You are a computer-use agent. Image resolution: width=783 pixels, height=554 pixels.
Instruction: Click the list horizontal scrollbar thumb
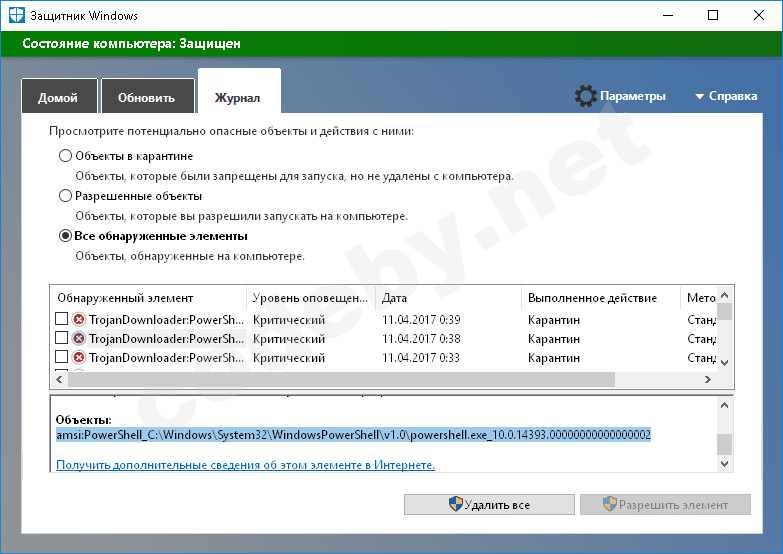341,380
